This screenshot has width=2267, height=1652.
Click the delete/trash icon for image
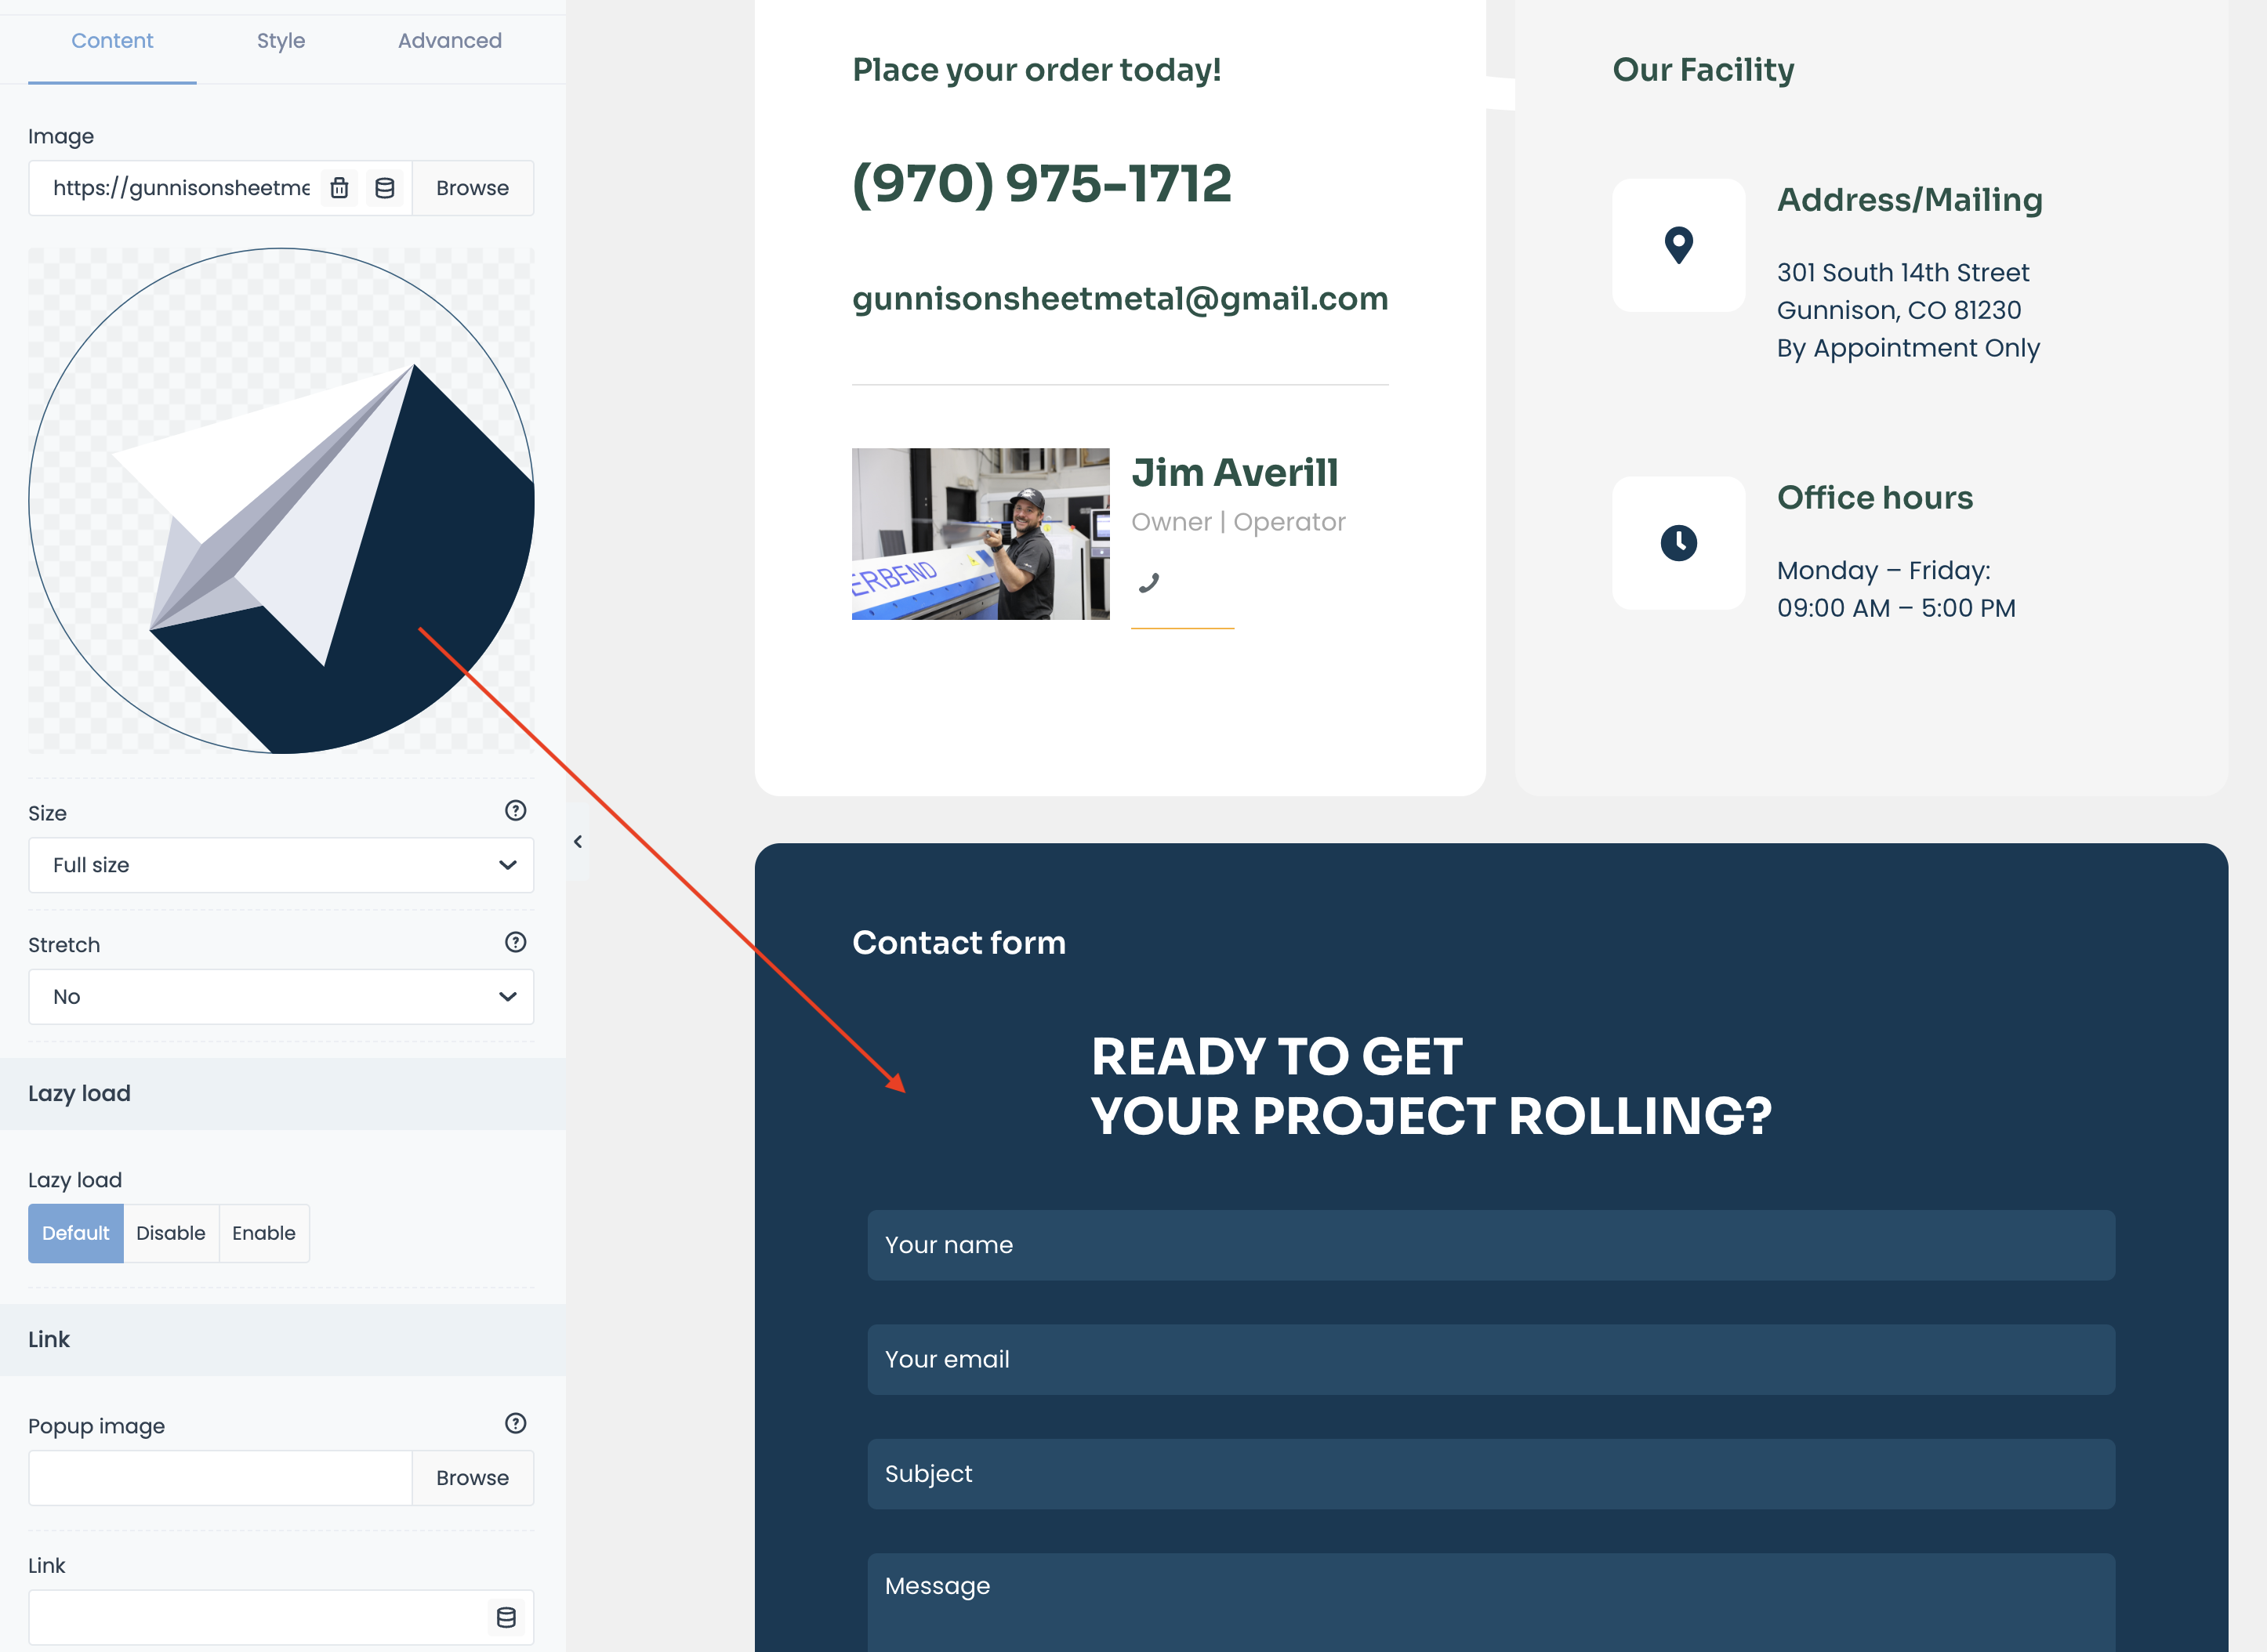343,188
